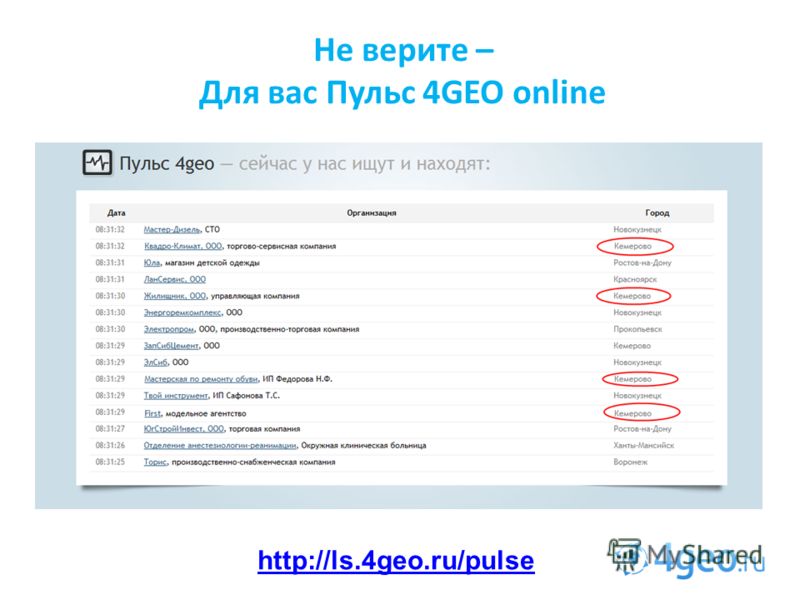This screenshot has width=800, height=600.
Task: Open the Мастер-Дизель organization link
Action: point(172,230)
